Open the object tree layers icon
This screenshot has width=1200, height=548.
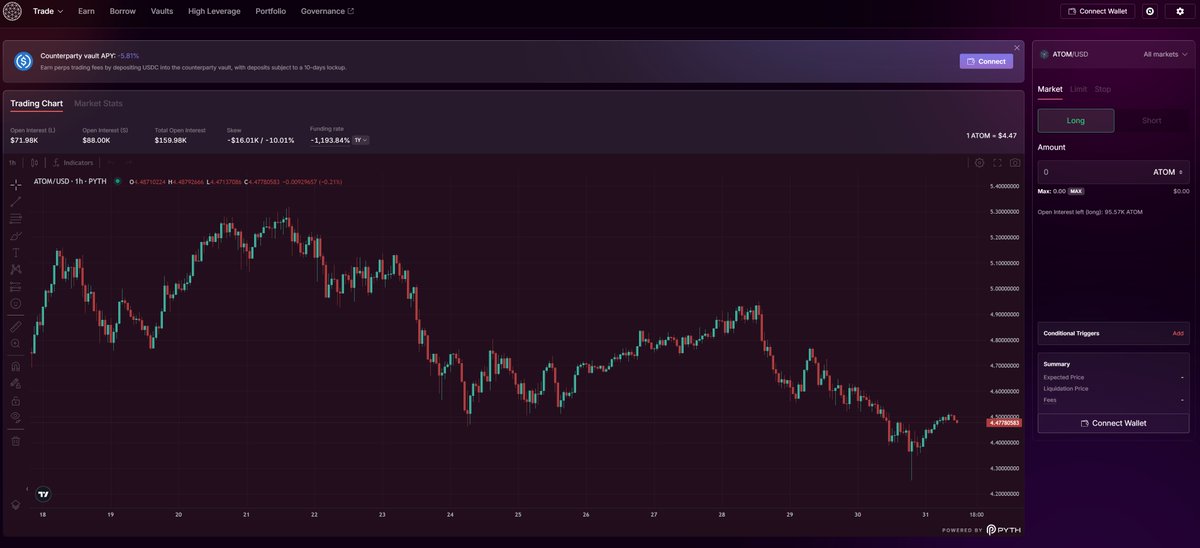coord(16,504)
